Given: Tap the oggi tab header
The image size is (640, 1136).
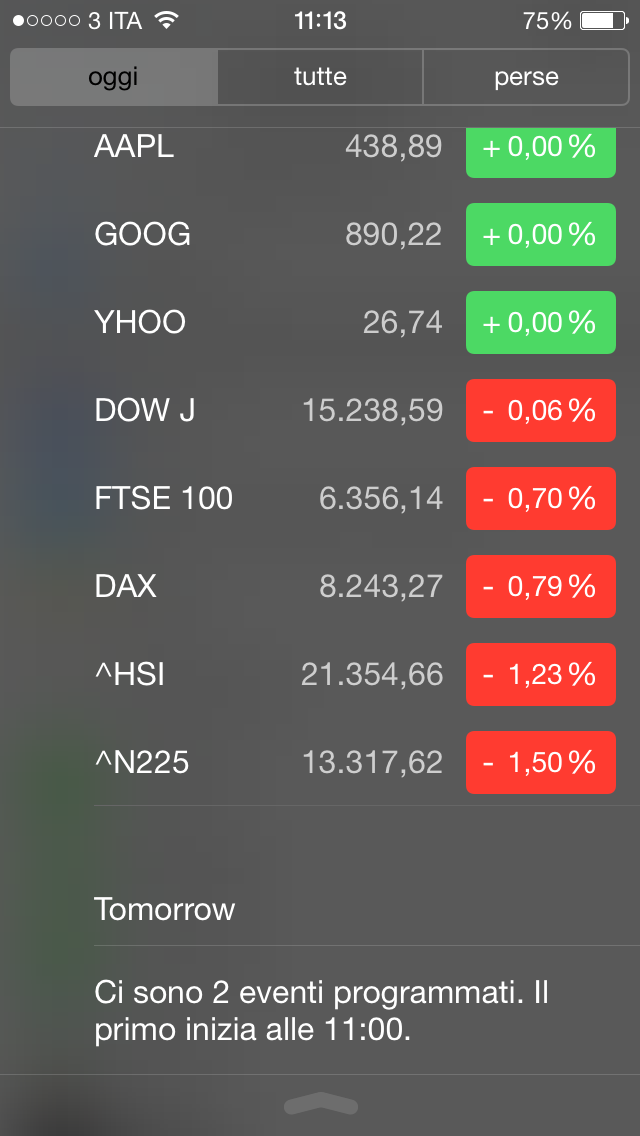Looking at the screenshot, I should (x=113, y=77).
